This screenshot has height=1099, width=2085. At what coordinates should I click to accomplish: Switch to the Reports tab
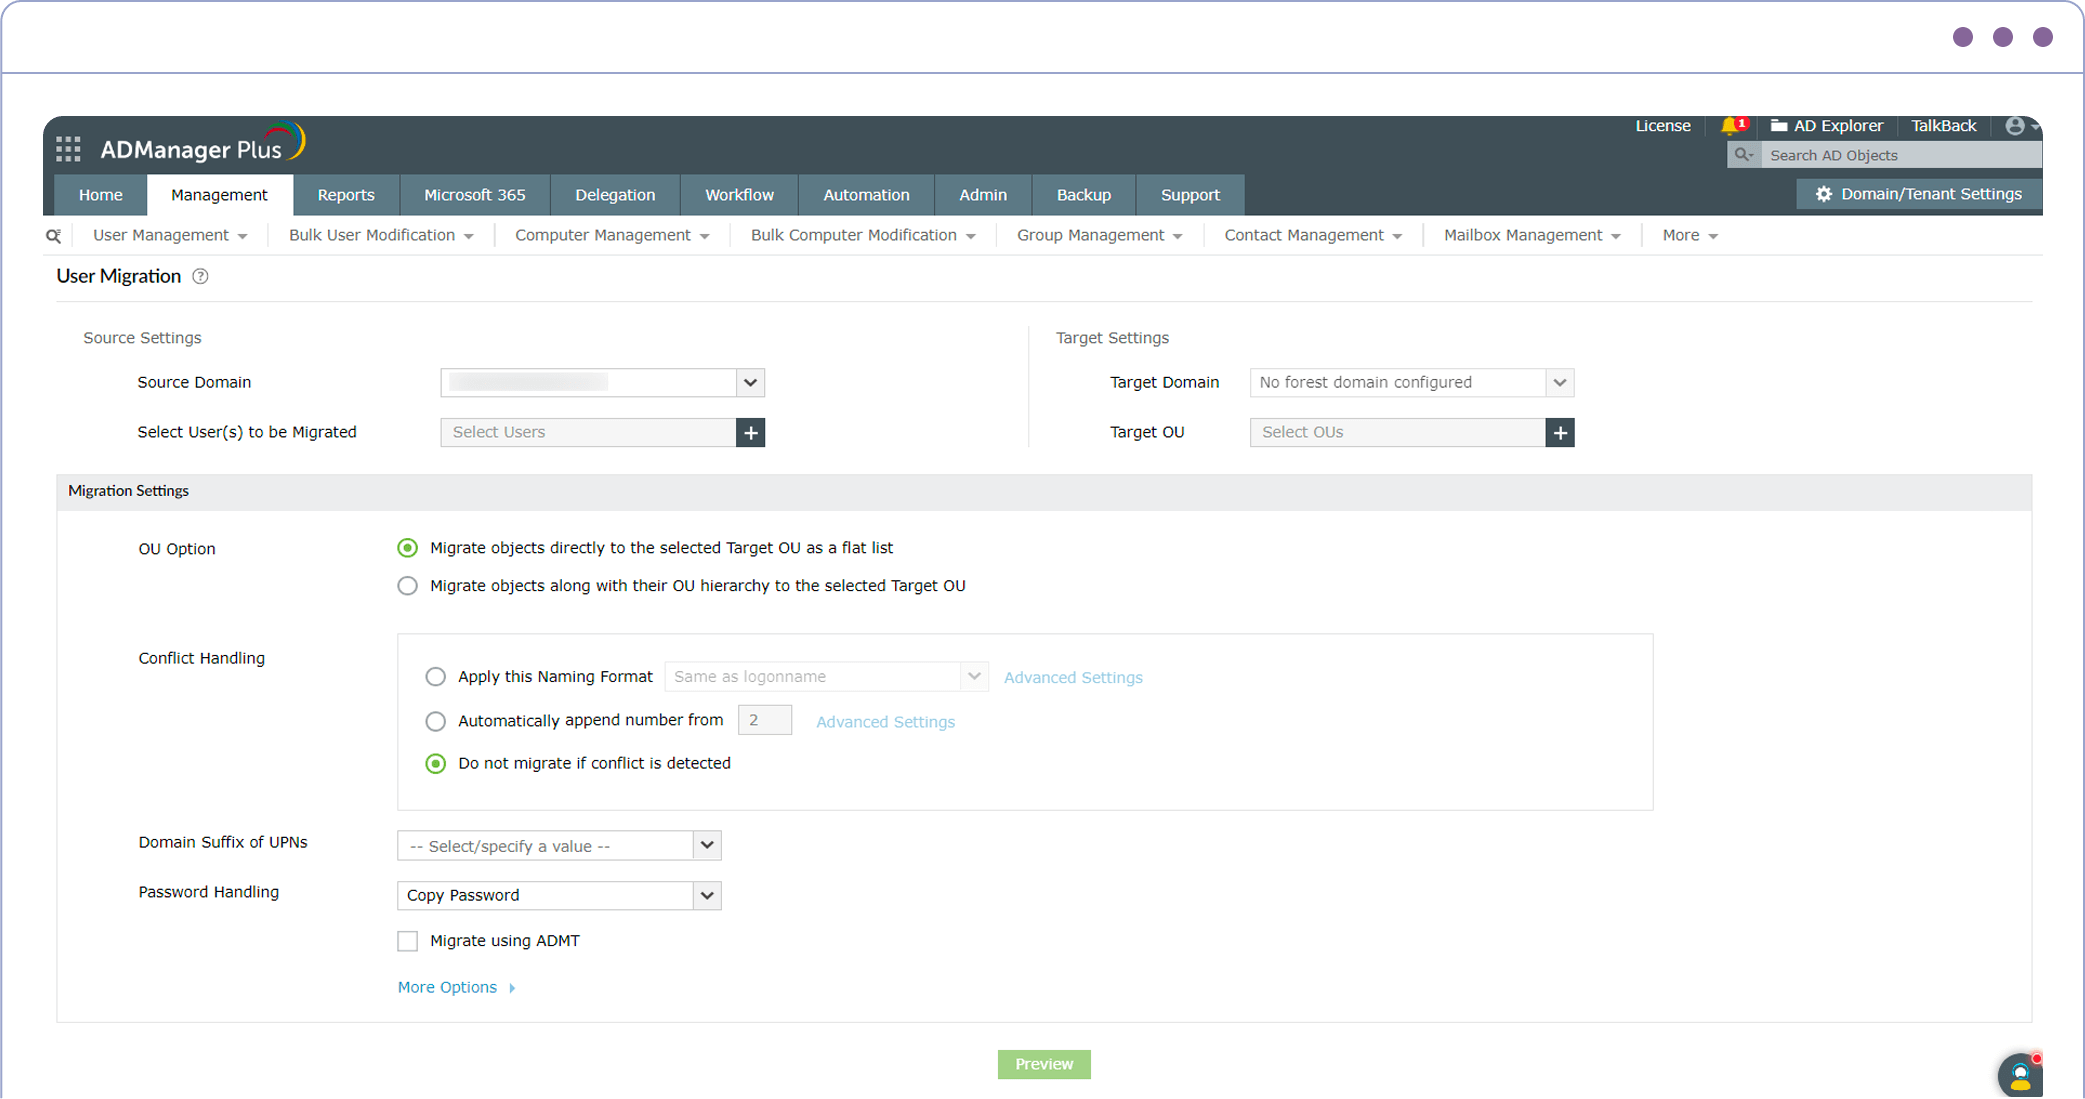pos(345,194)
